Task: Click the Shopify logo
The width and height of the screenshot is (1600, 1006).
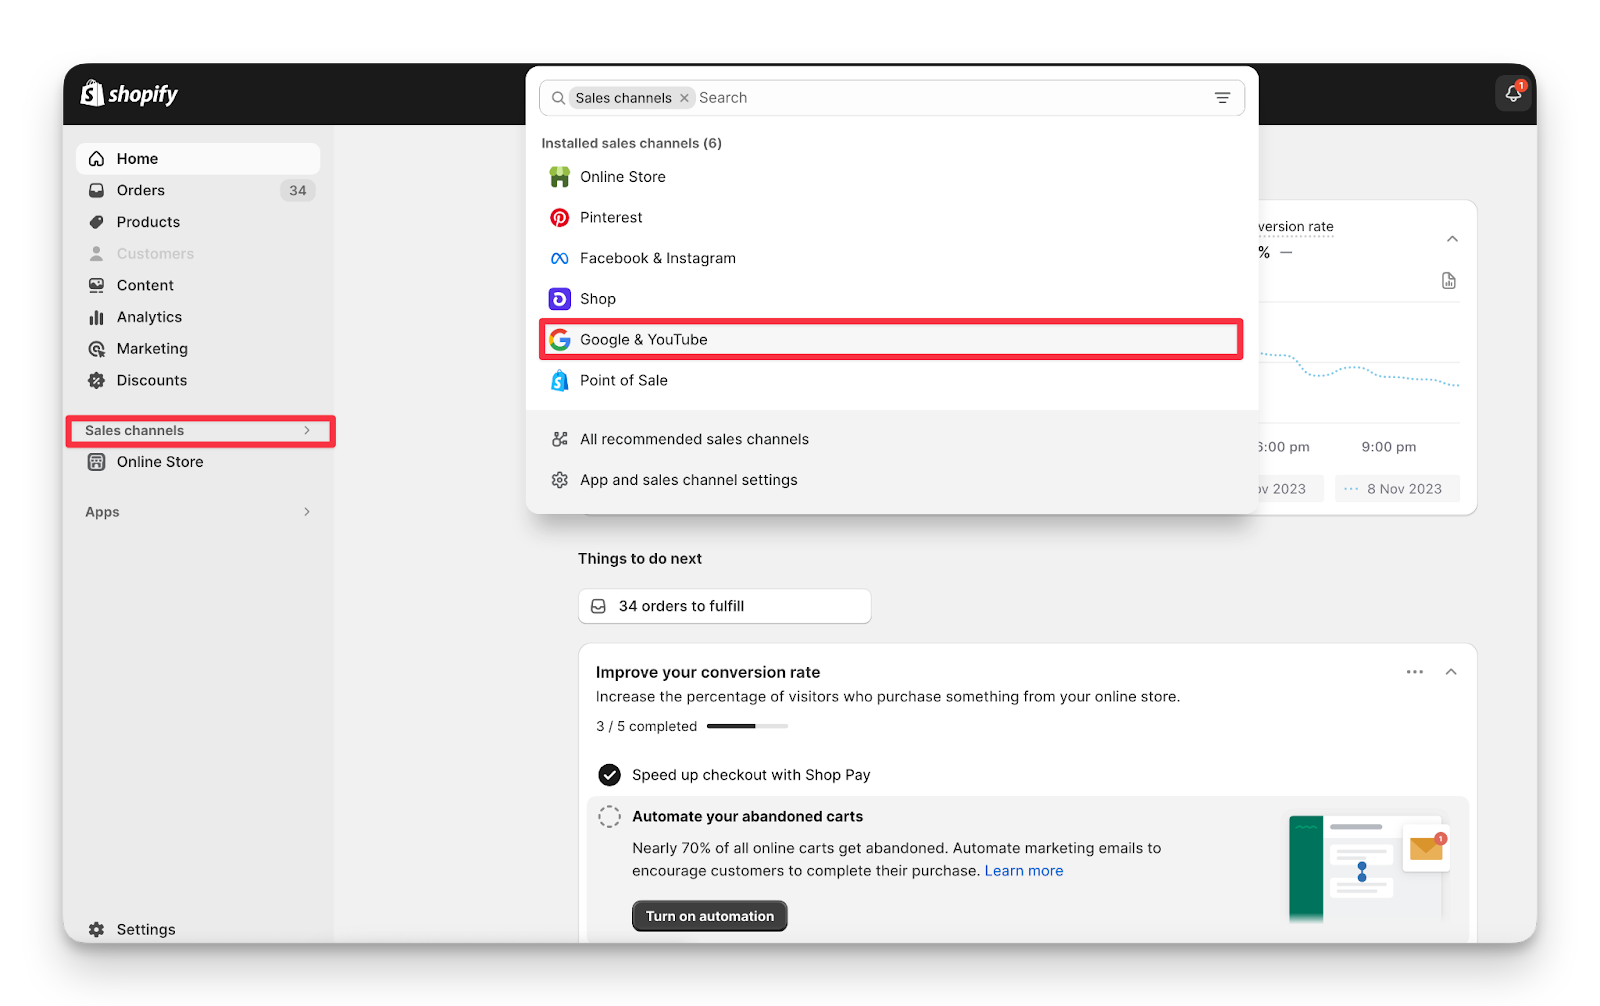Action: (x=129, y=94)
